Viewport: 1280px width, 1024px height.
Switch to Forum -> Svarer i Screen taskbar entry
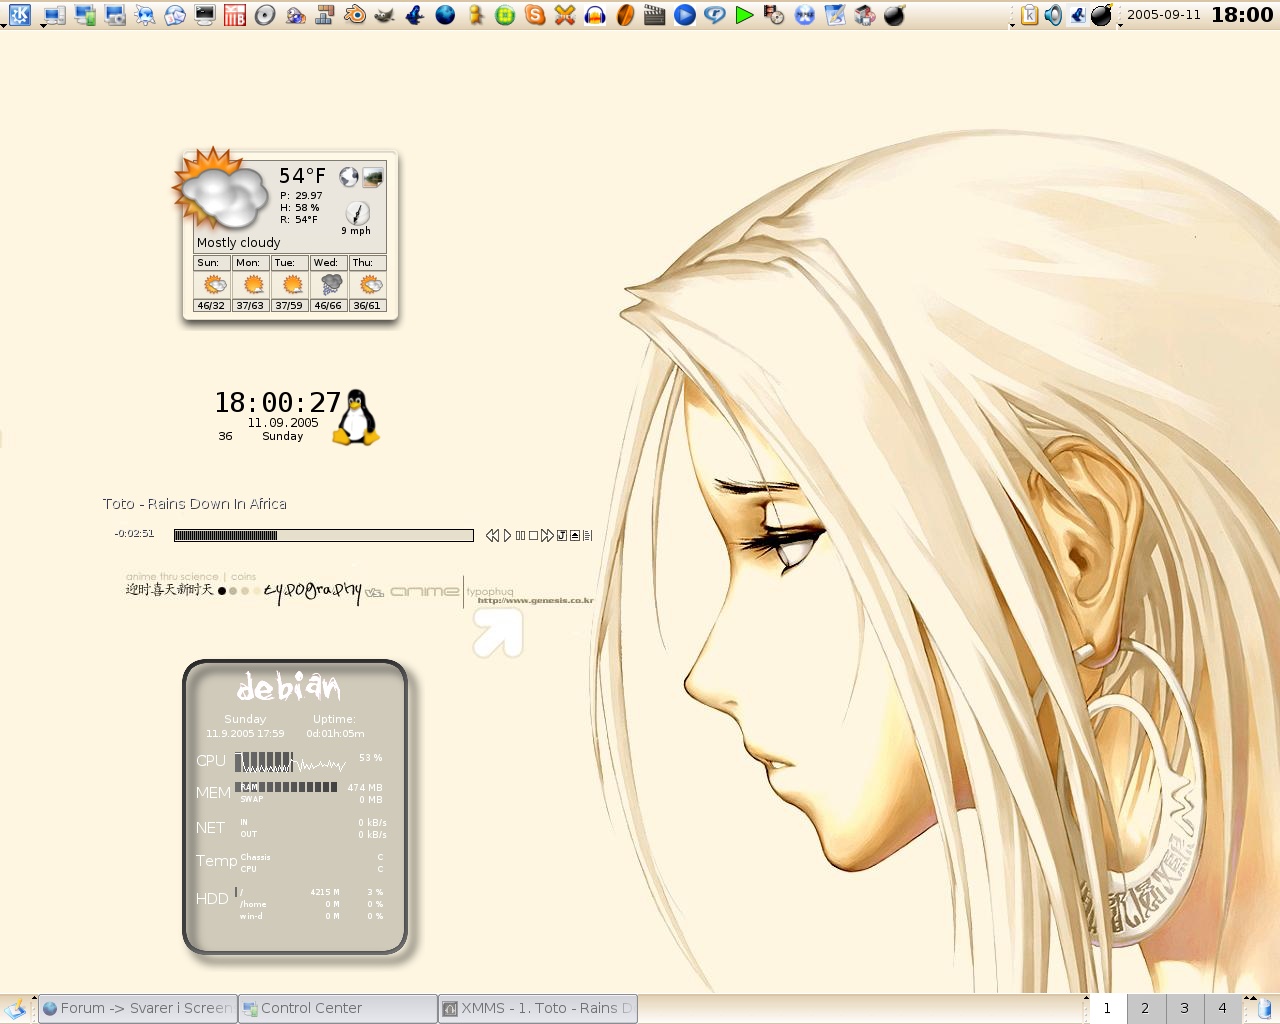[x=137, y=1008]
